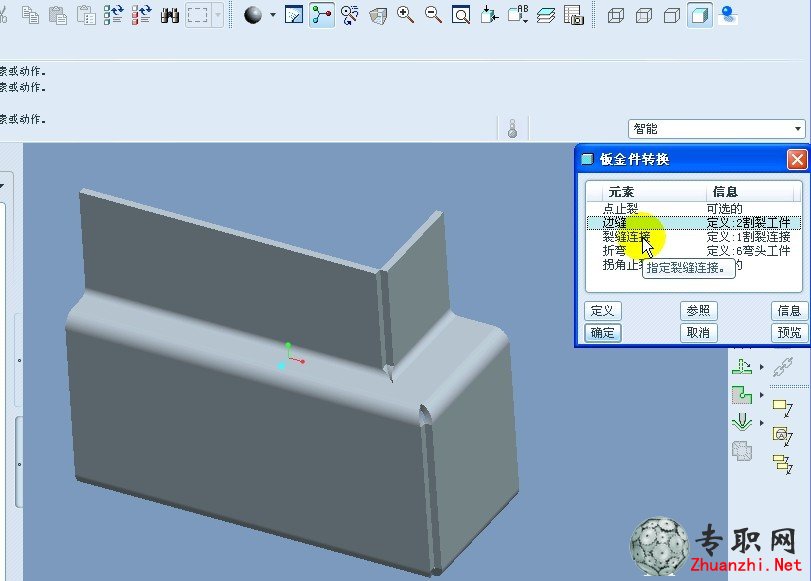Viewport: 811px width, 581px height.
Task: Click the table icon with small camera
Action: coord(574,15)
